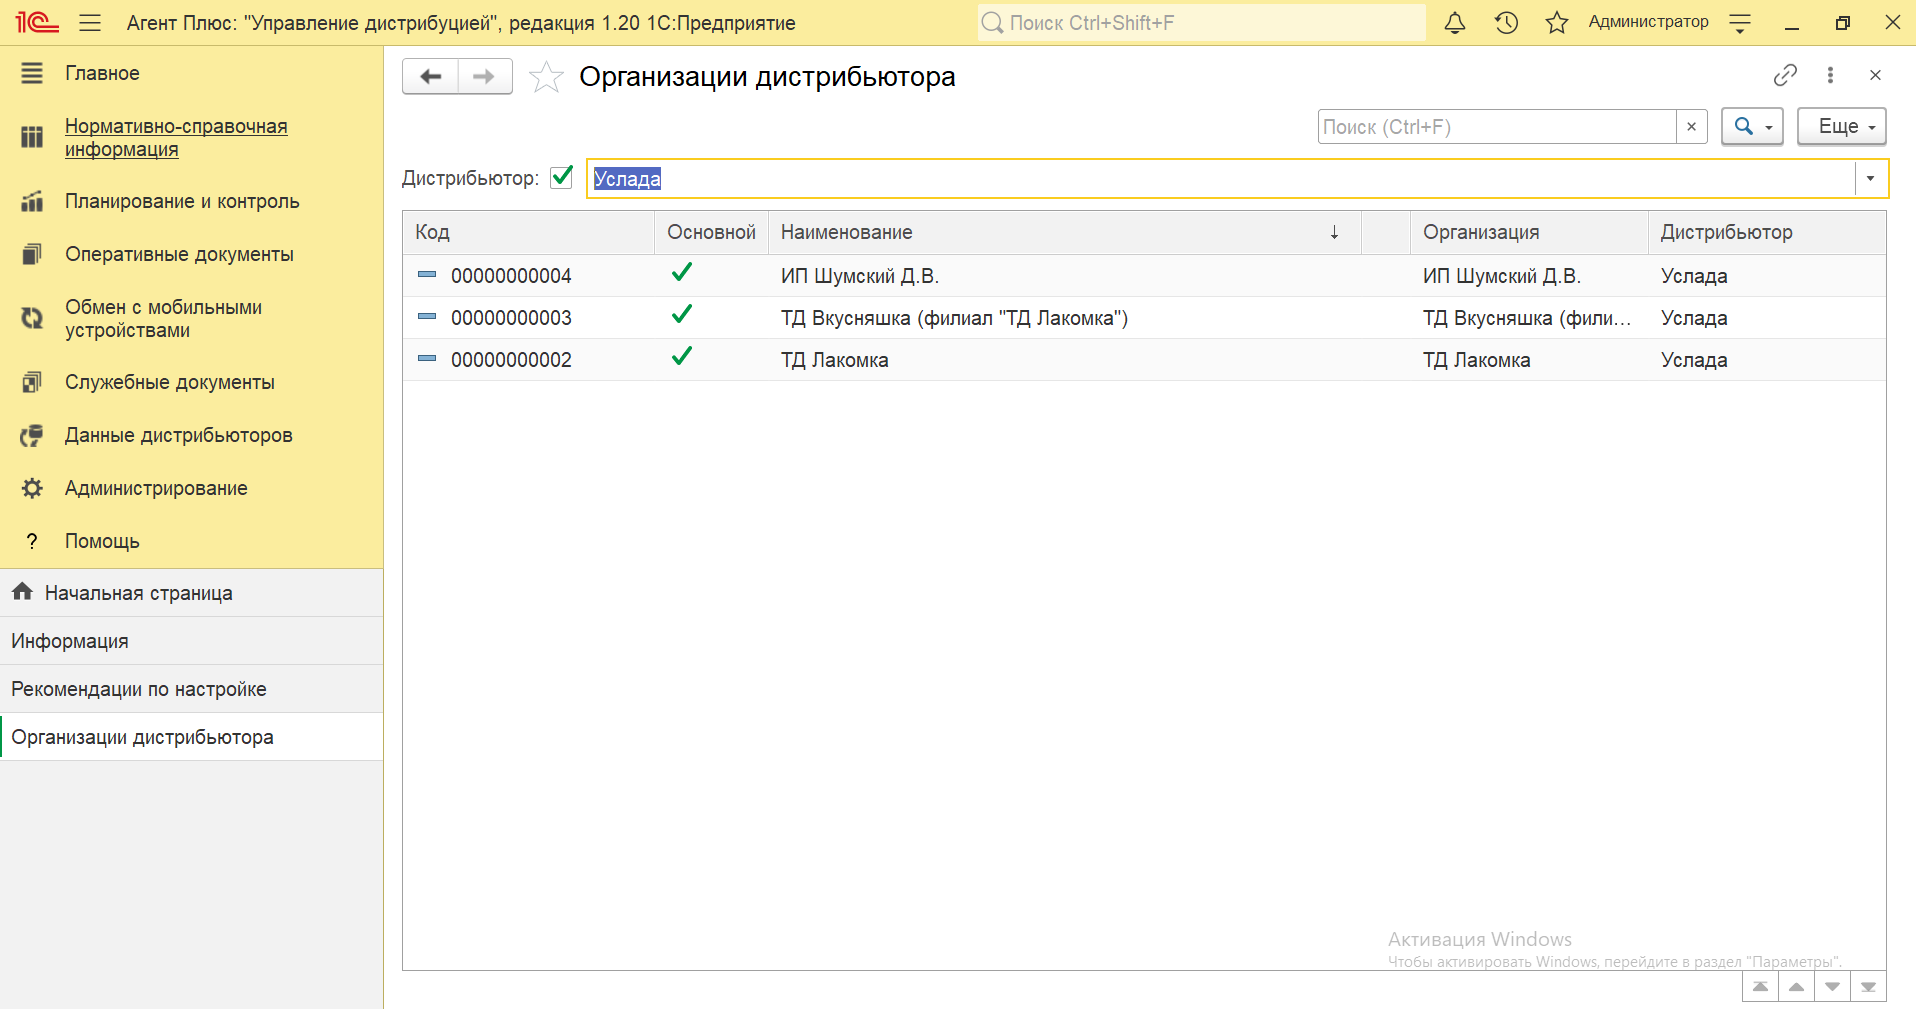The height and width of the screenshot is (1009, 1916).
Task: Click the sort arrow in Наименование header
Action: [x=1334, y=232]
